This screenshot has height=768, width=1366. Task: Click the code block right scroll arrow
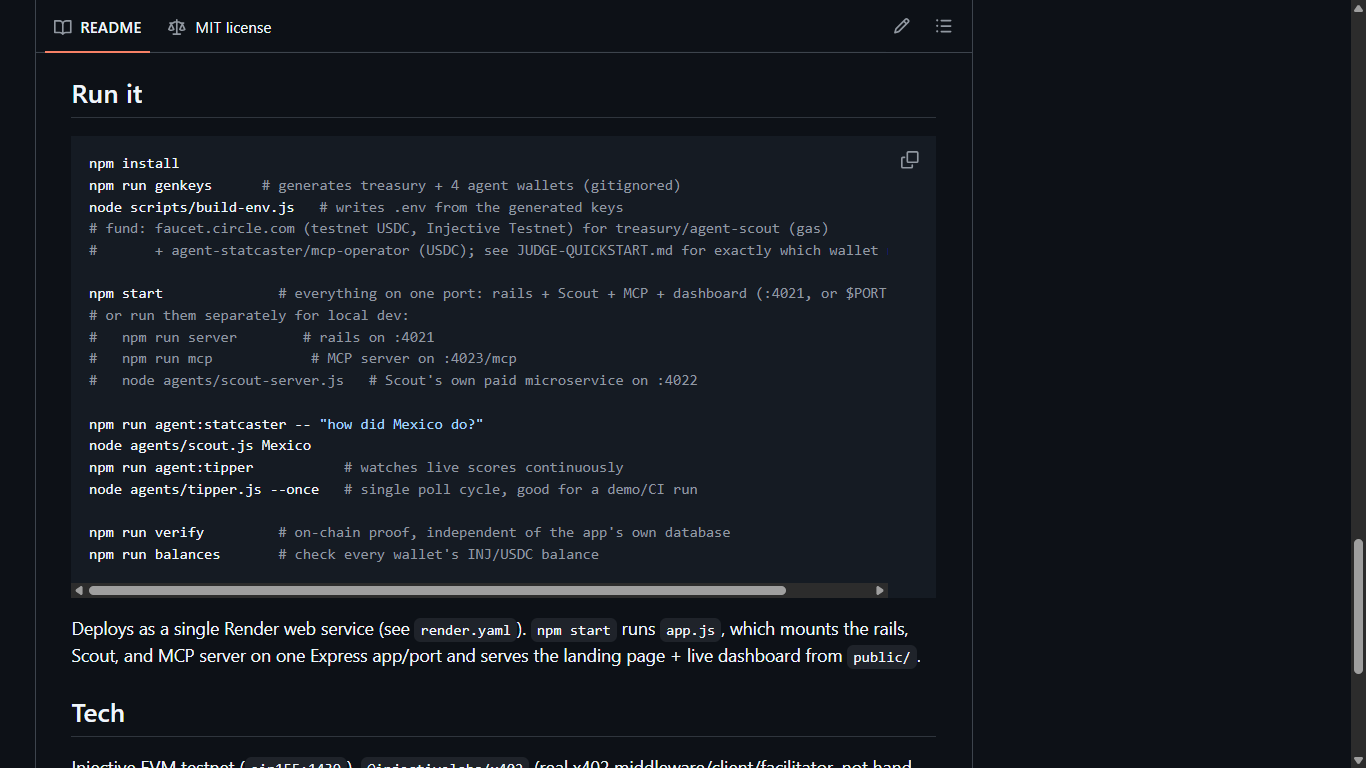point(880,590)
